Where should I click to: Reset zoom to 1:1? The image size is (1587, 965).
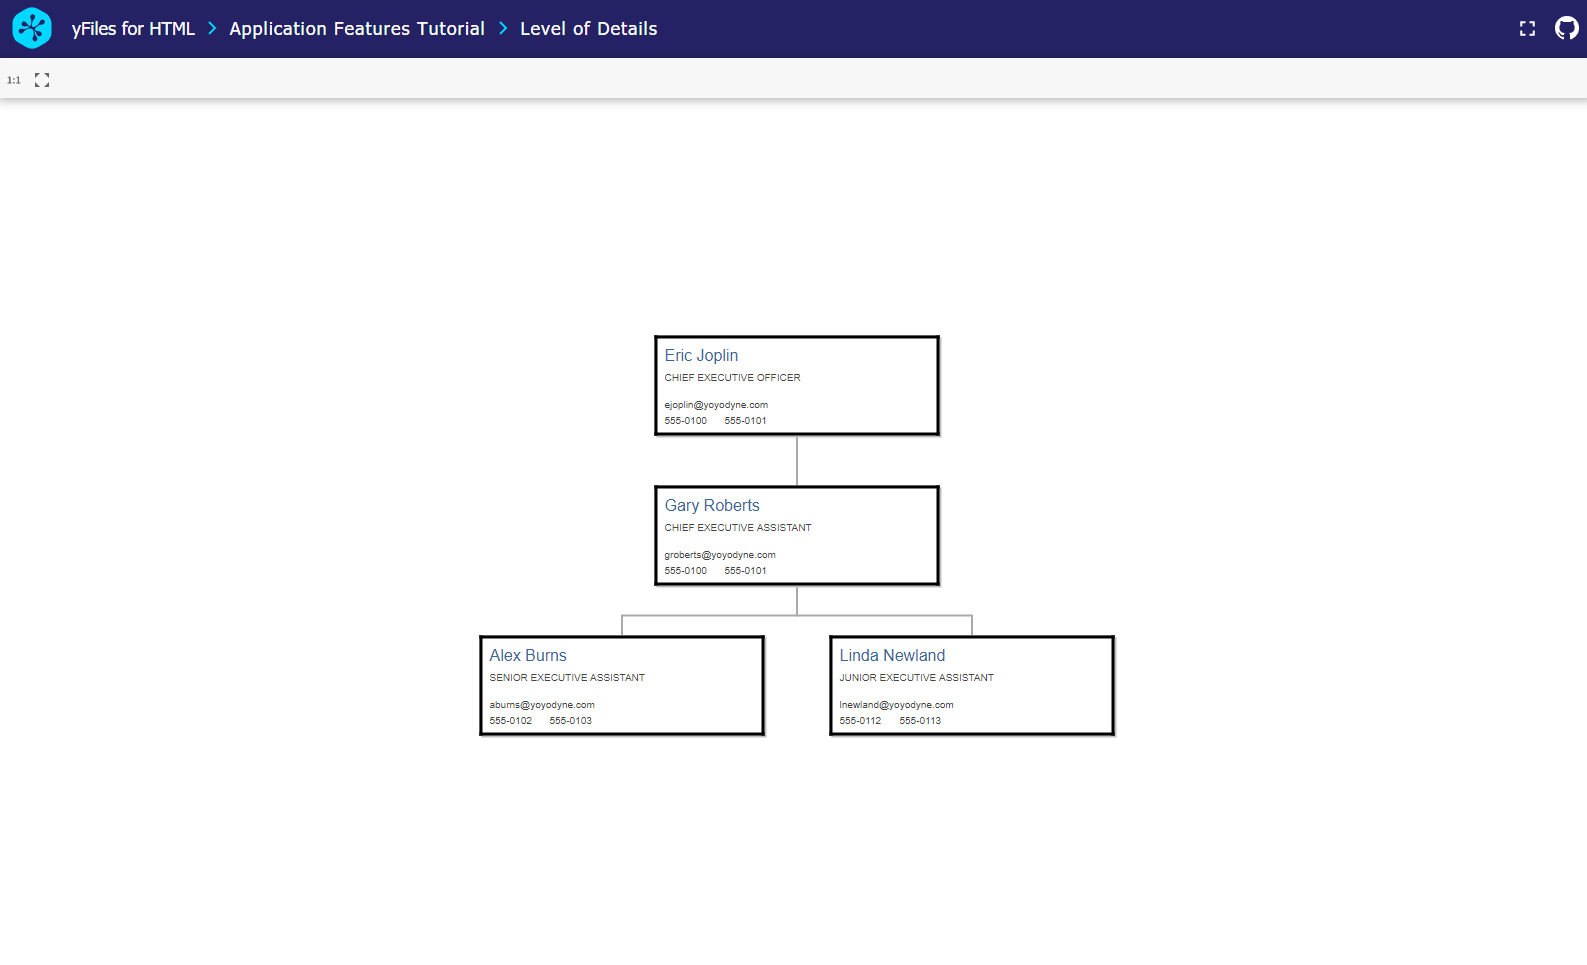pos(14,80)
